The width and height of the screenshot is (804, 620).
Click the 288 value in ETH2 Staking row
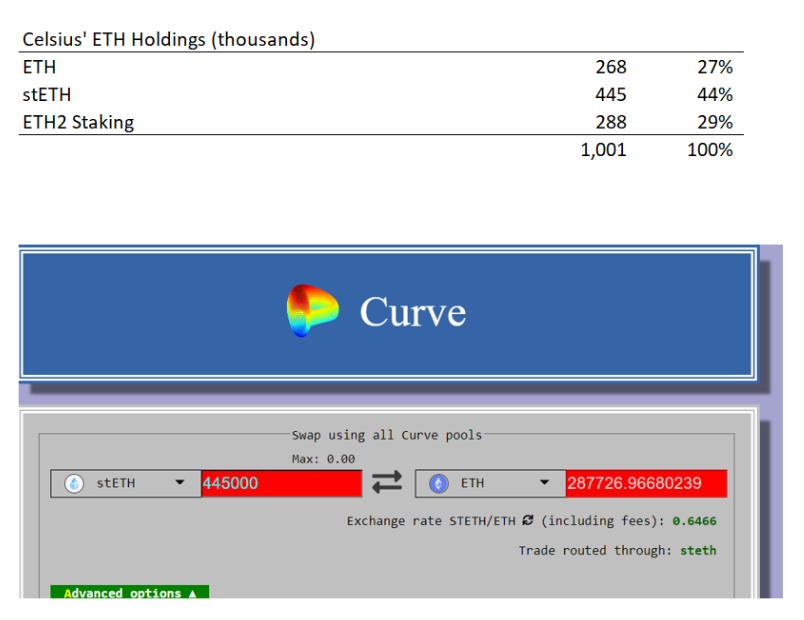(611, 123)
